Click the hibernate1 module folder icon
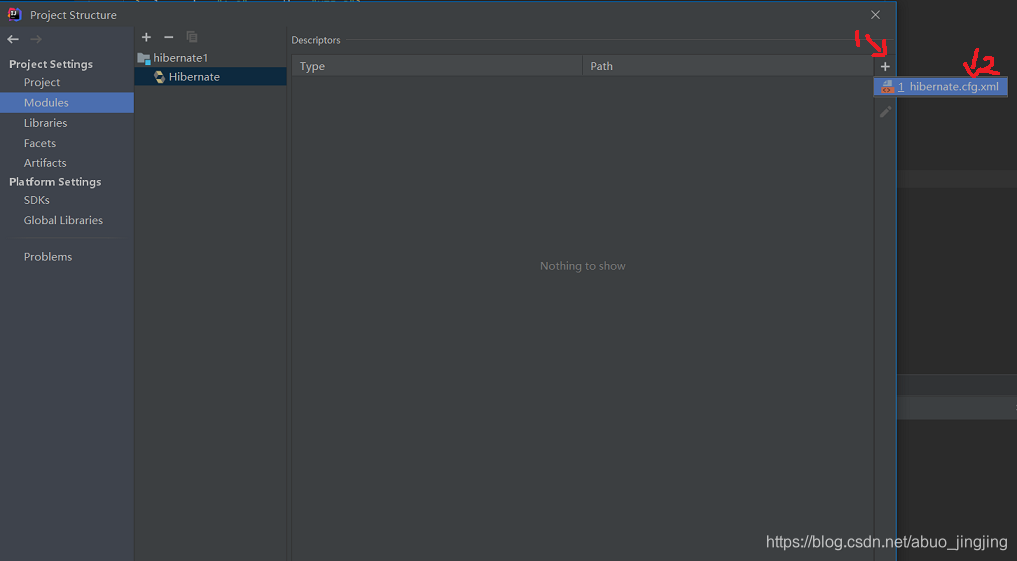The height and width of the screenshot is (561, 1017). coord(144,58)
